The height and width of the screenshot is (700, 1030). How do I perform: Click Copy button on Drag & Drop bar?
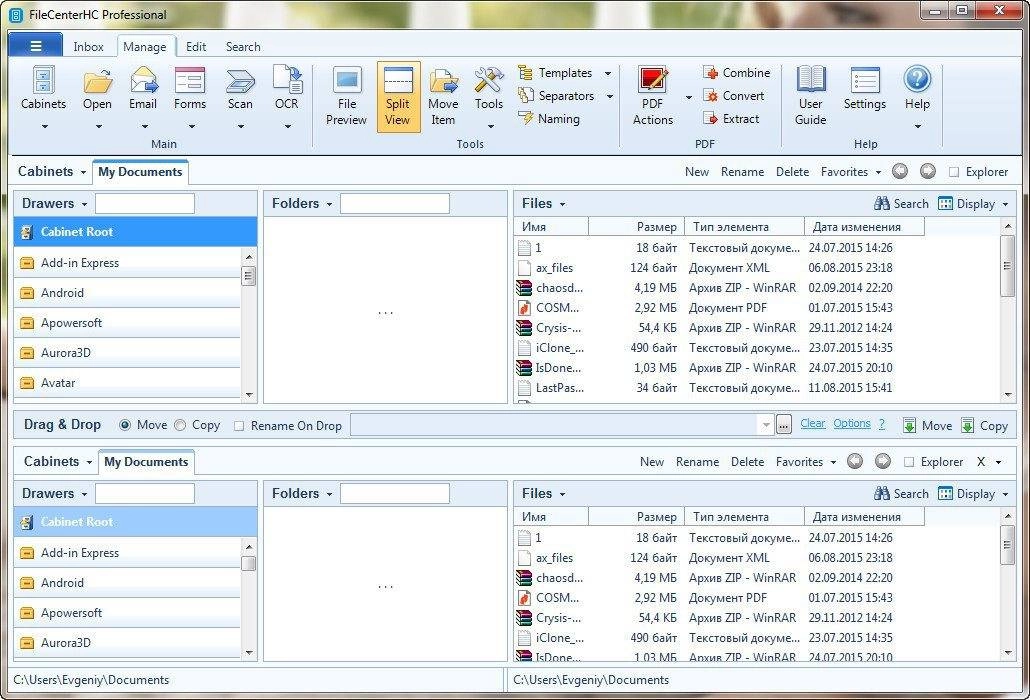click(x=984, y=426)
